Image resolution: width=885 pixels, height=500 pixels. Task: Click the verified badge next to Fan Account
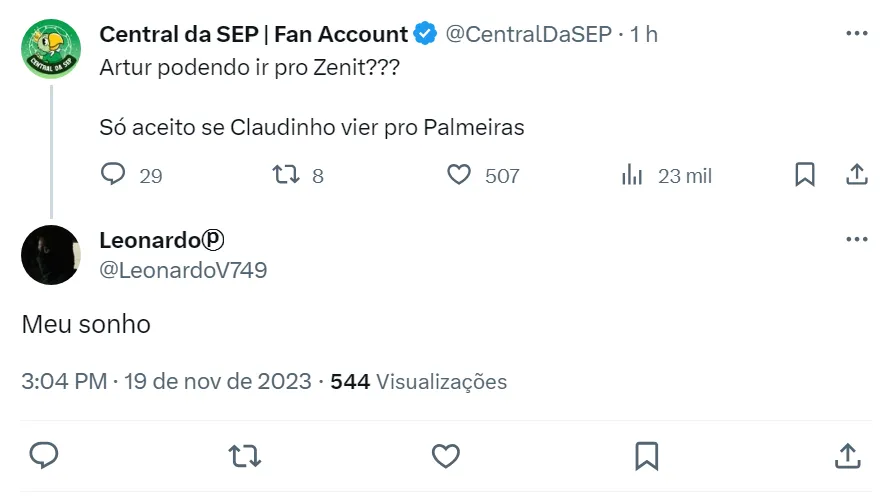point(426,34)
